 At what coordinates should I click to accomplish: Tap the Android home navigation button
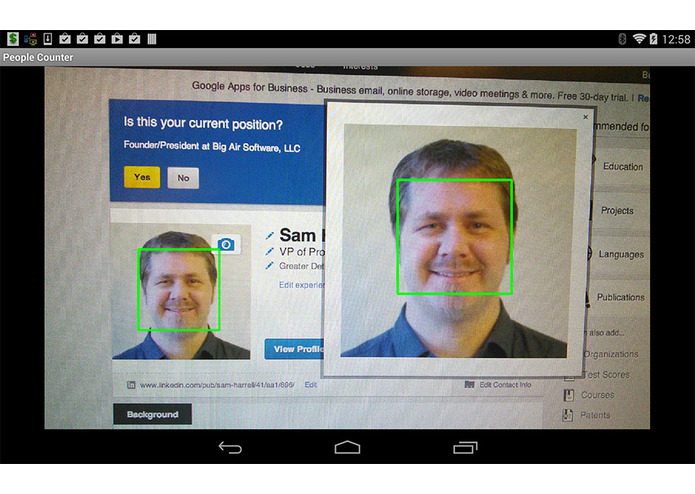(348, 447)
